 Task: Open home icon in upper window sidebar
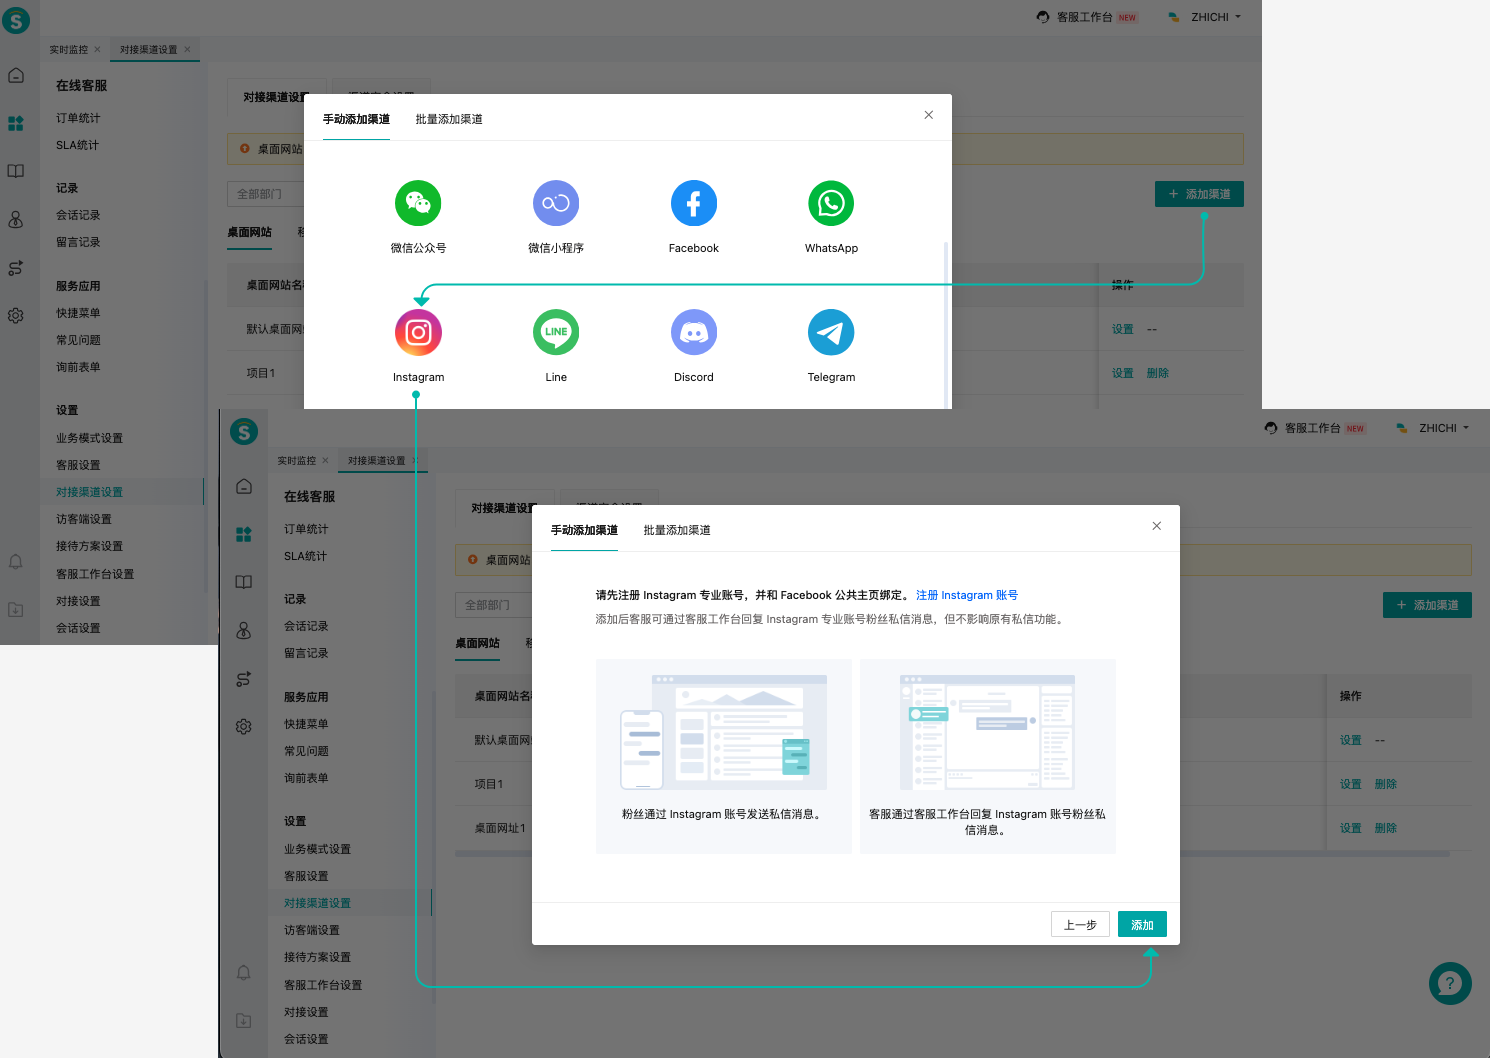coord(16,75)
